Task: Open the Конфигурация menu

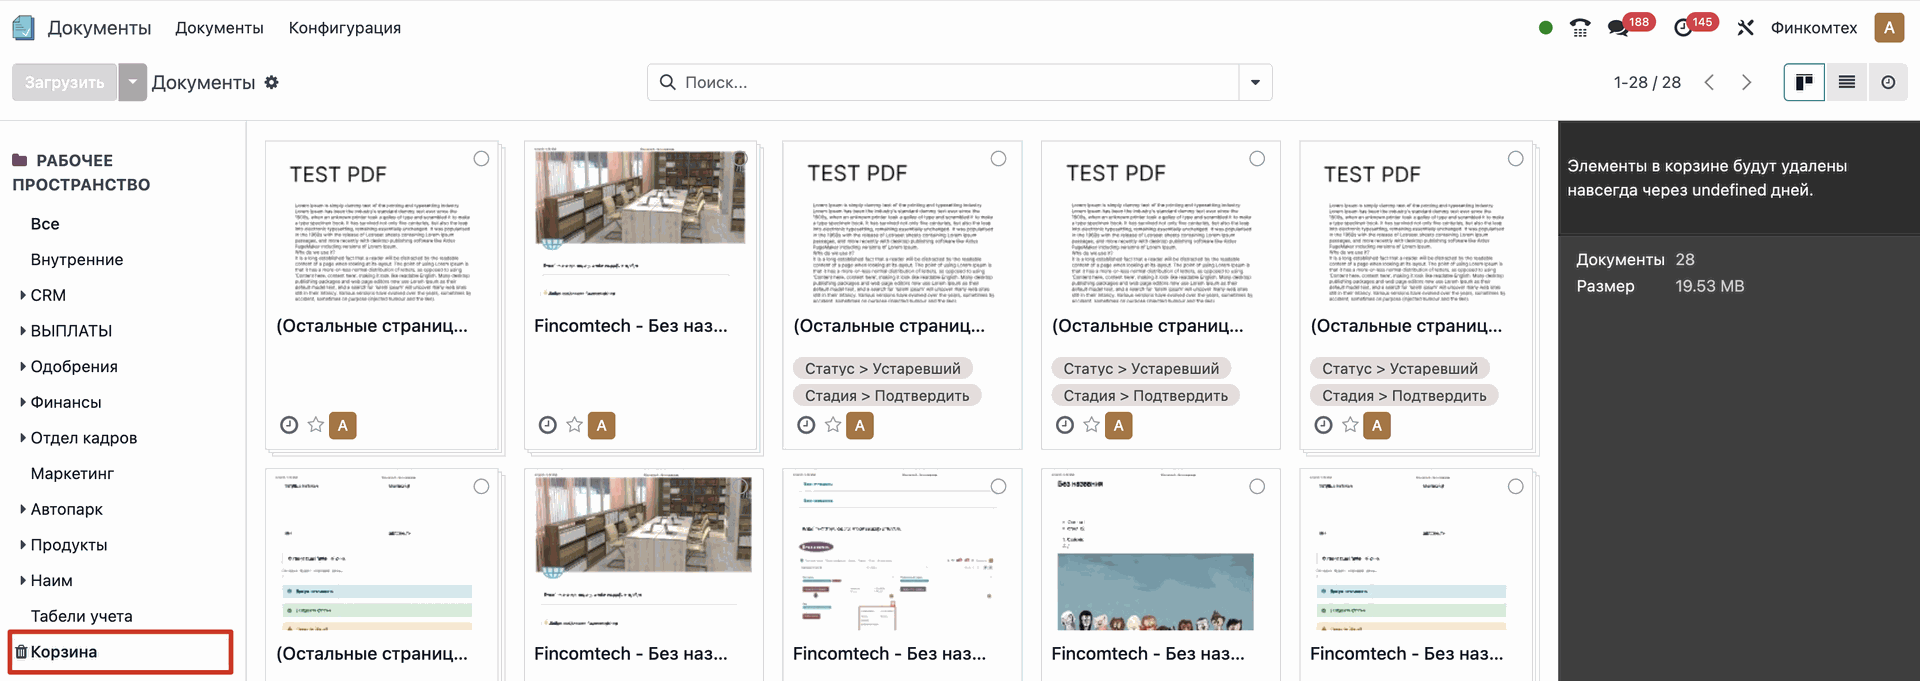Action: (345, 28)
